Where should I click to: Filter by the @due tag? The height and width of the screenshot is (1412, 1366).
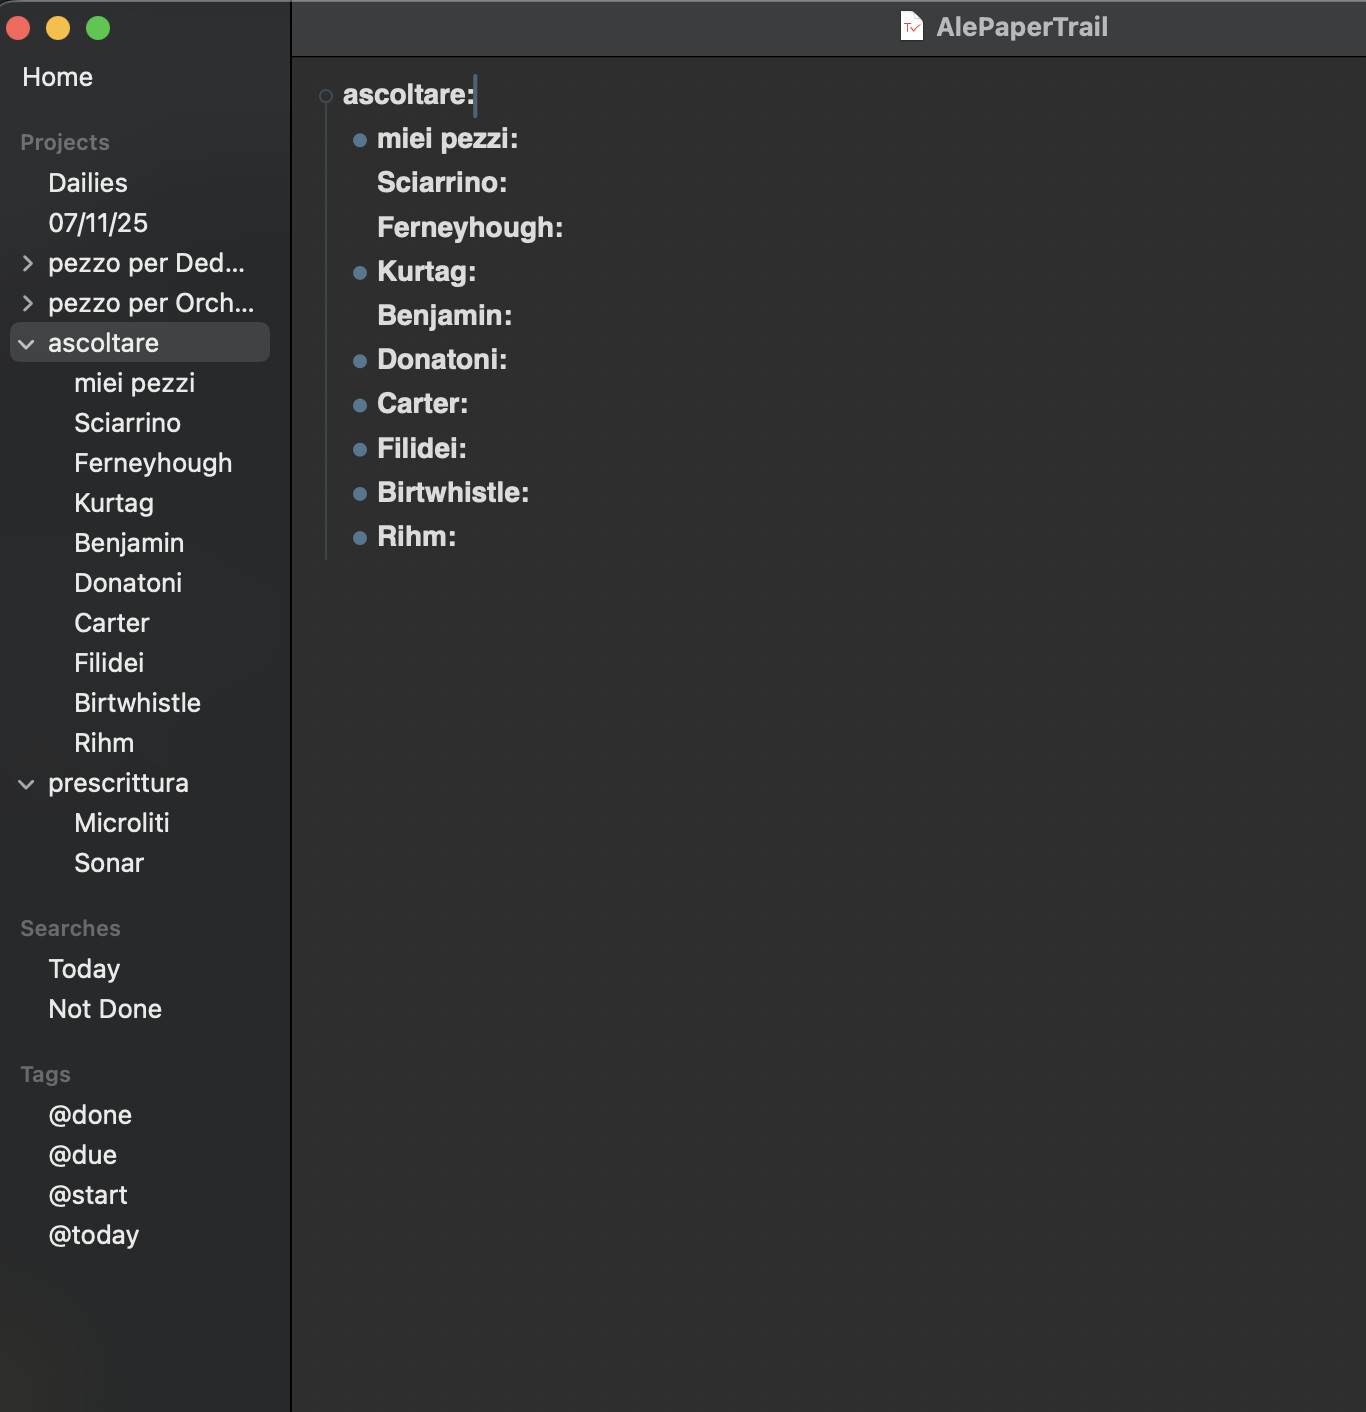pos(83,1155)
